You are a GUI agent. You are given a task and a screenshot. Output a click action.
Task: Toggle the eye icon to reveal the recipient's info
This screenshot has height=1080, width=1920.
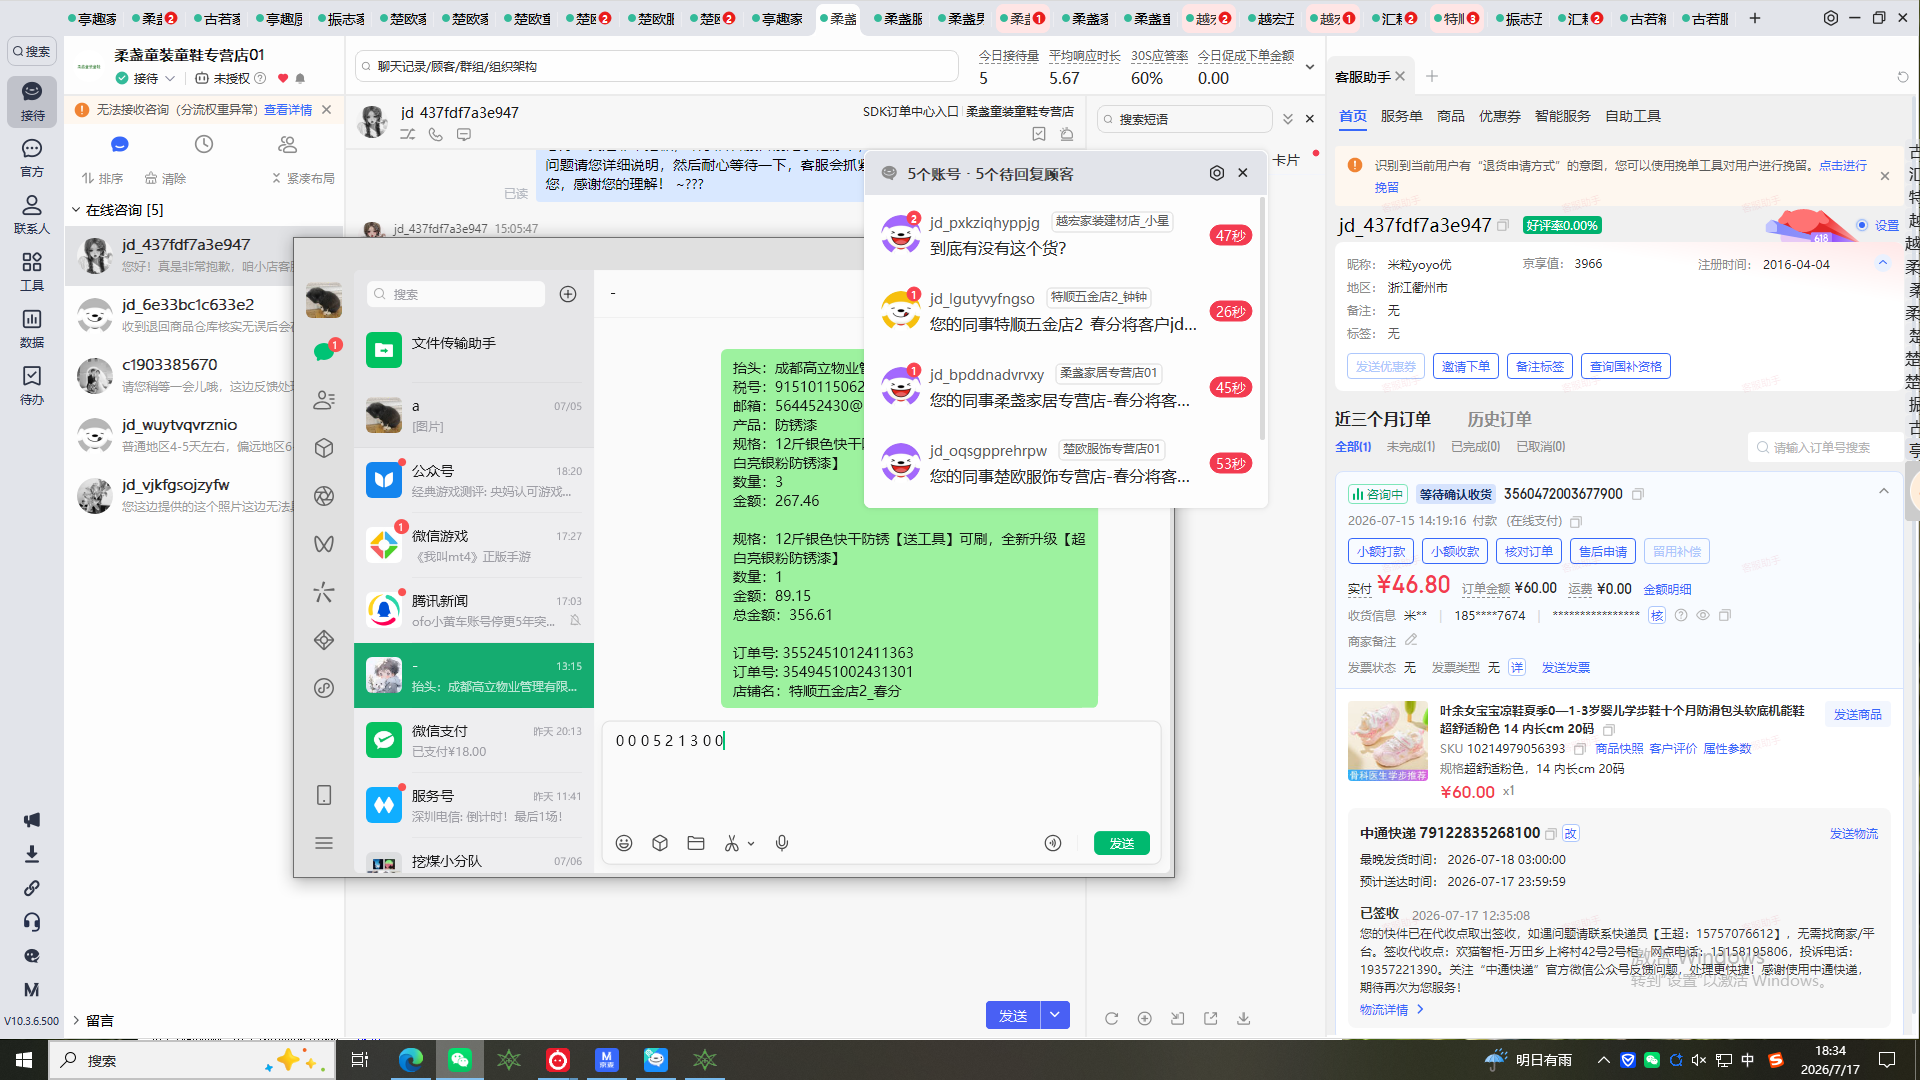pyautogui.click(x=1703, y=615)
